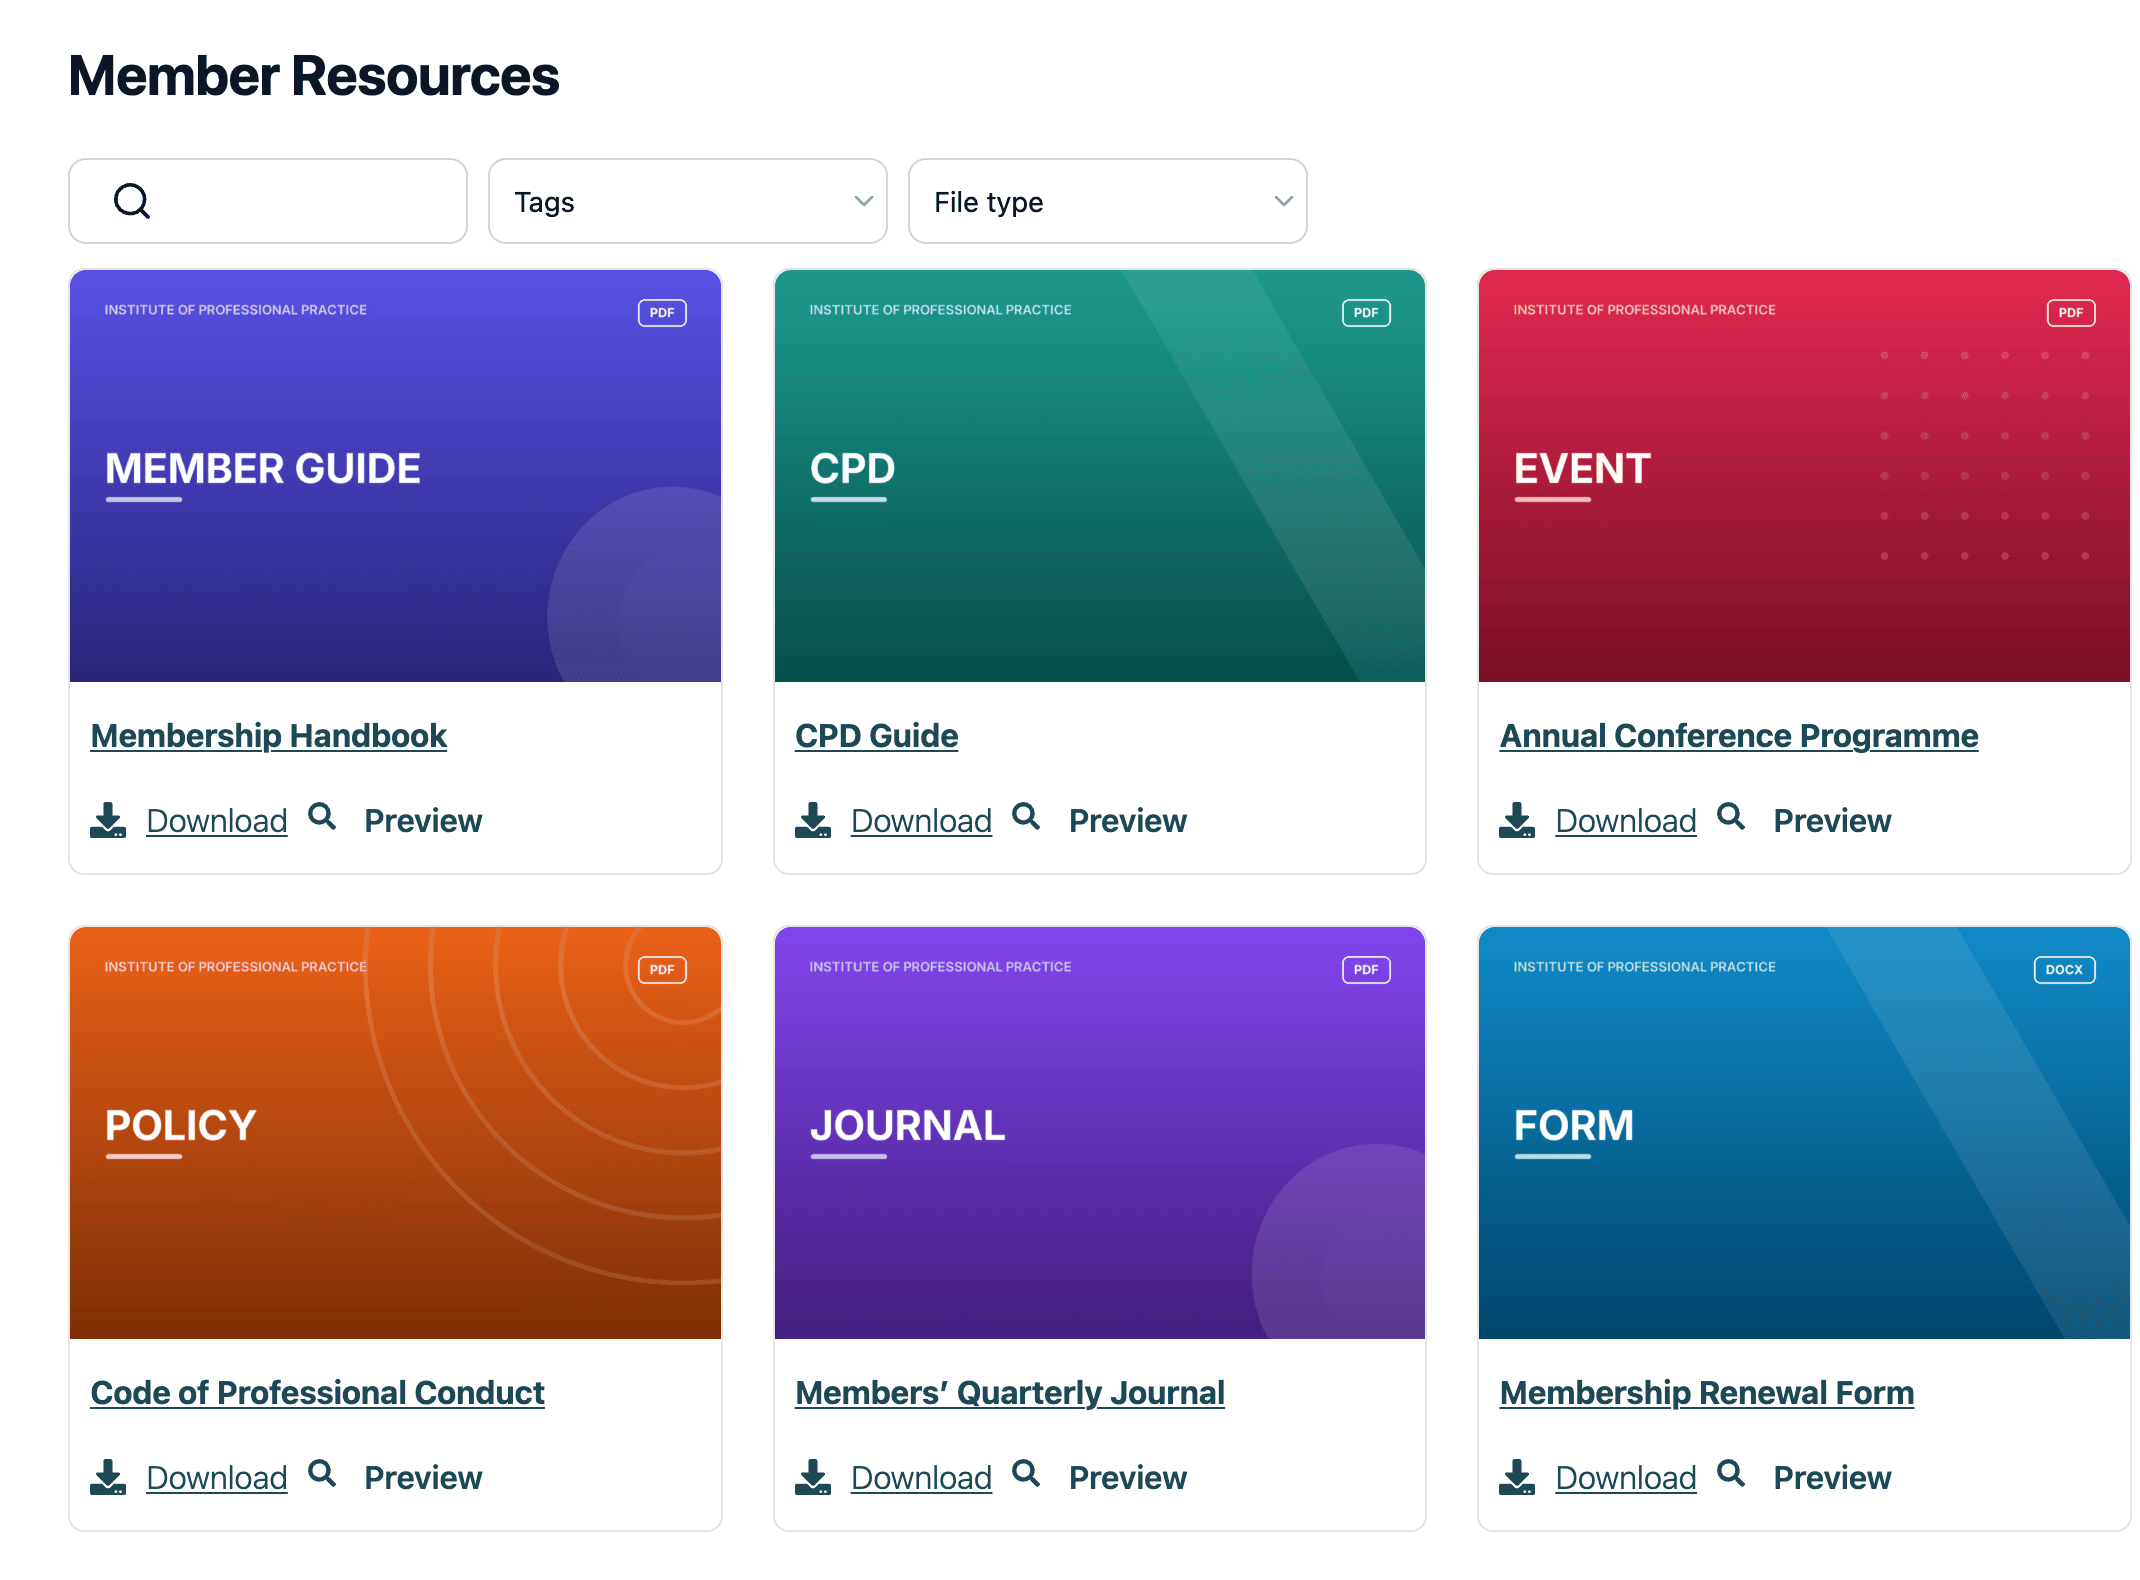
Task: Click download icon for Annual Conference Programme
Action: pos(1517,820)
